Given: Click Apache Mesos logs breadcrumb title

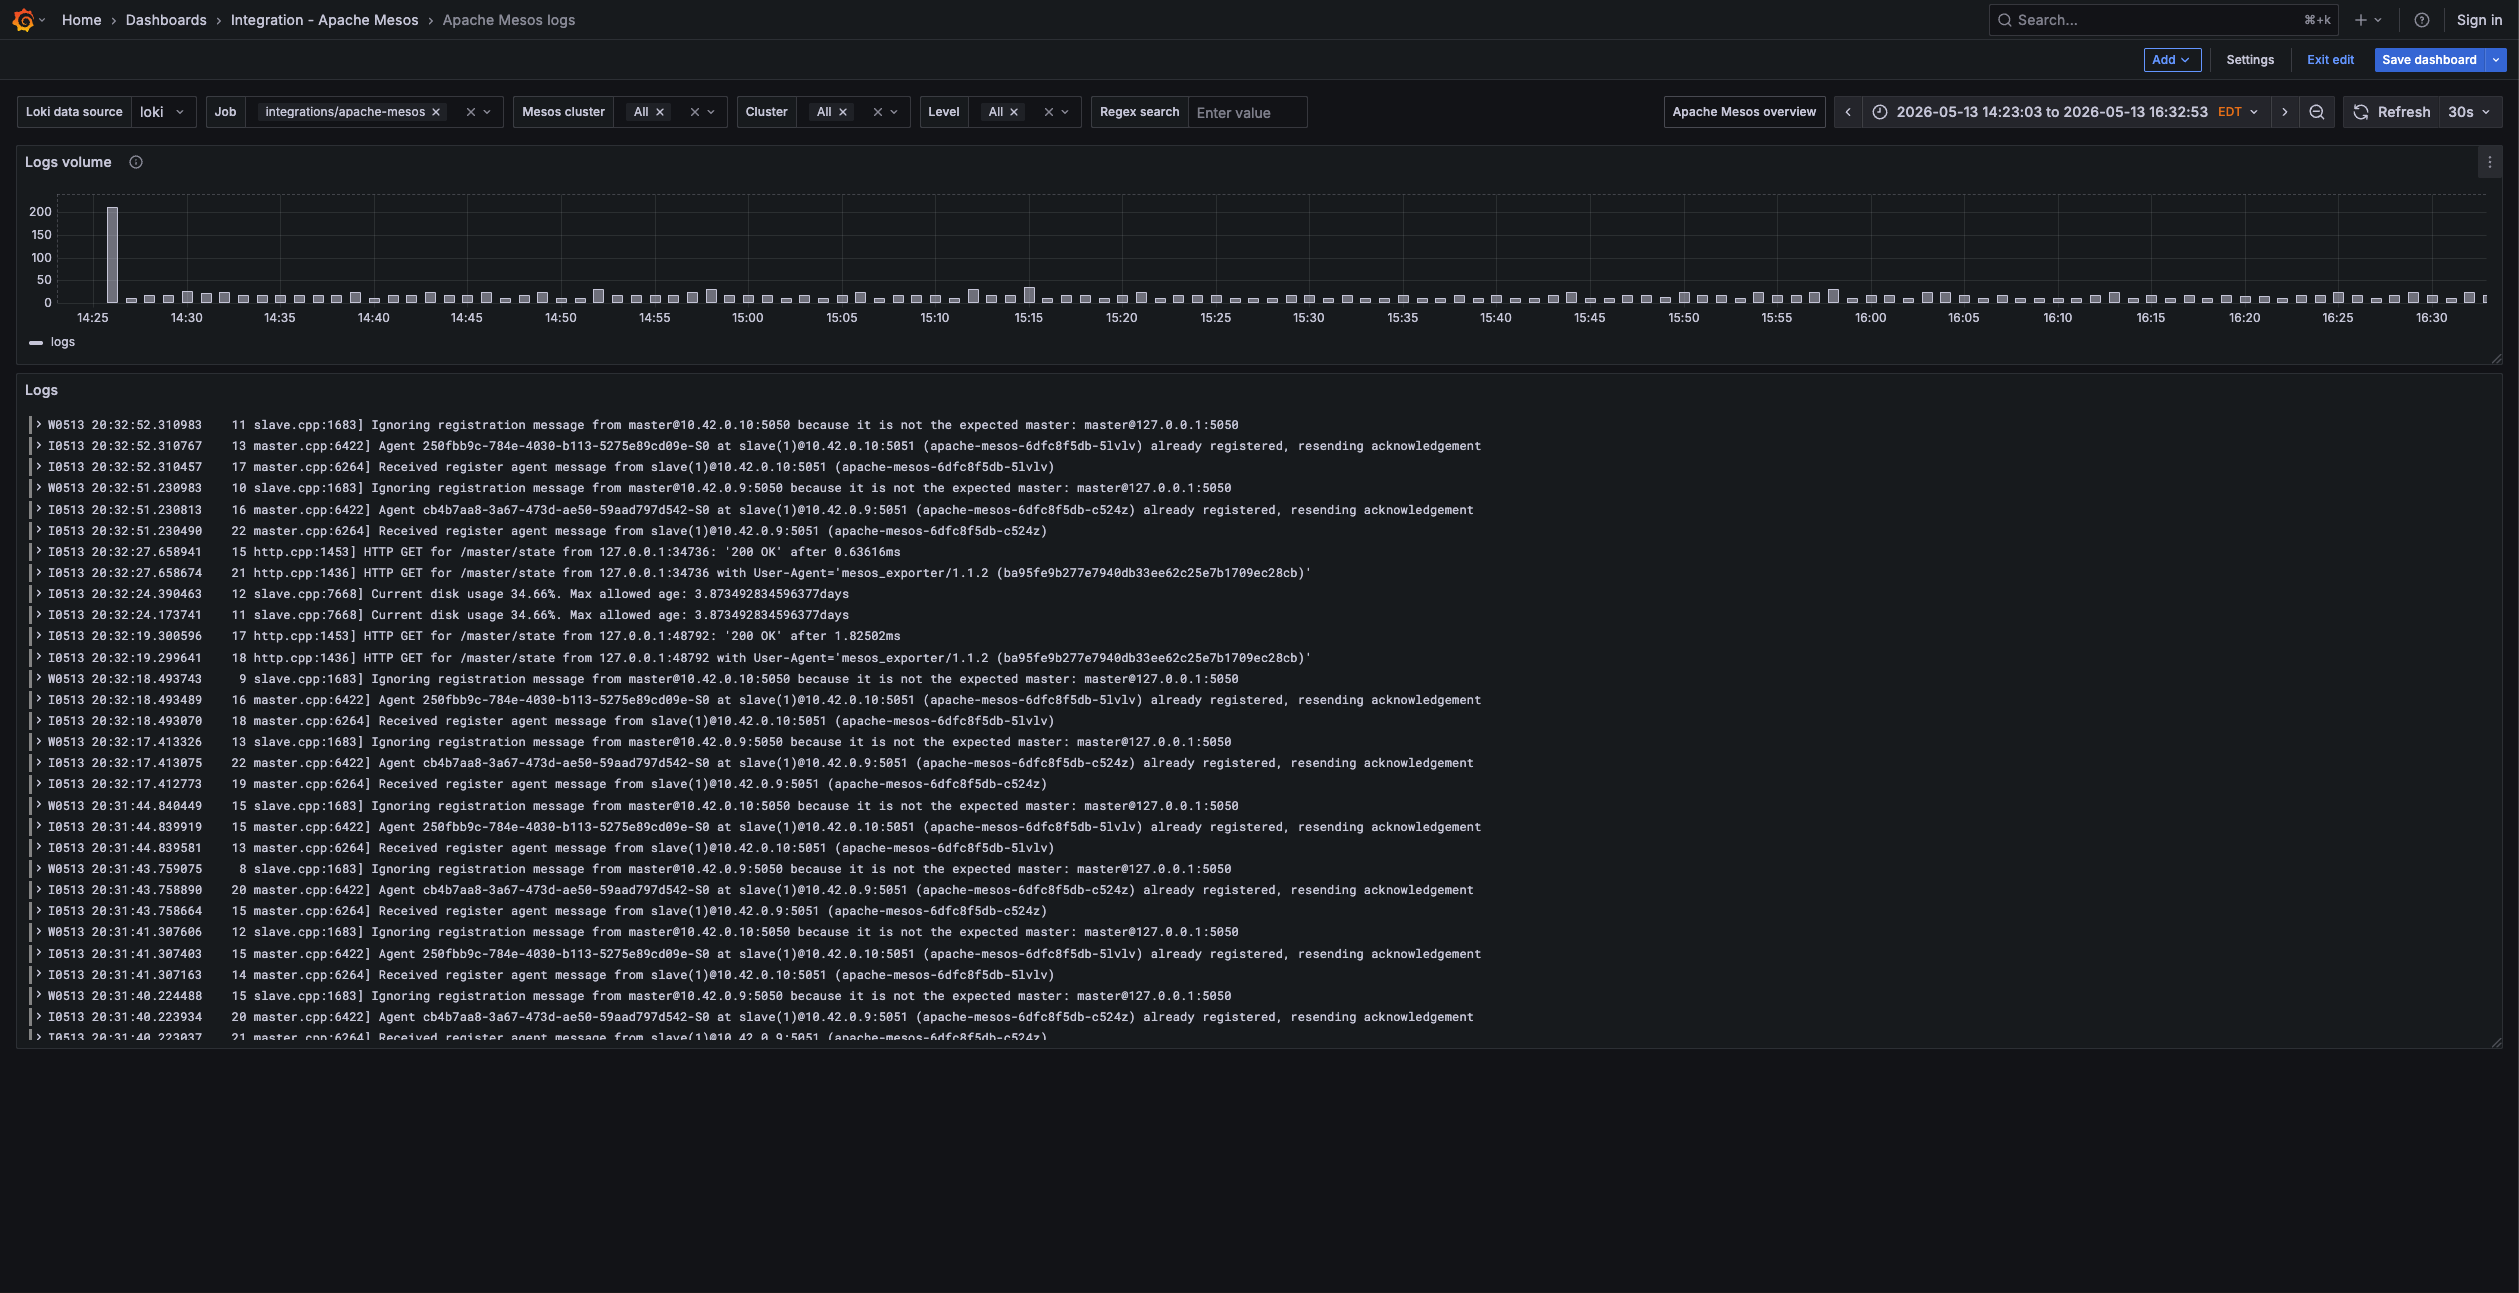Looking at the screenshot, I should (x=508, y=20).
